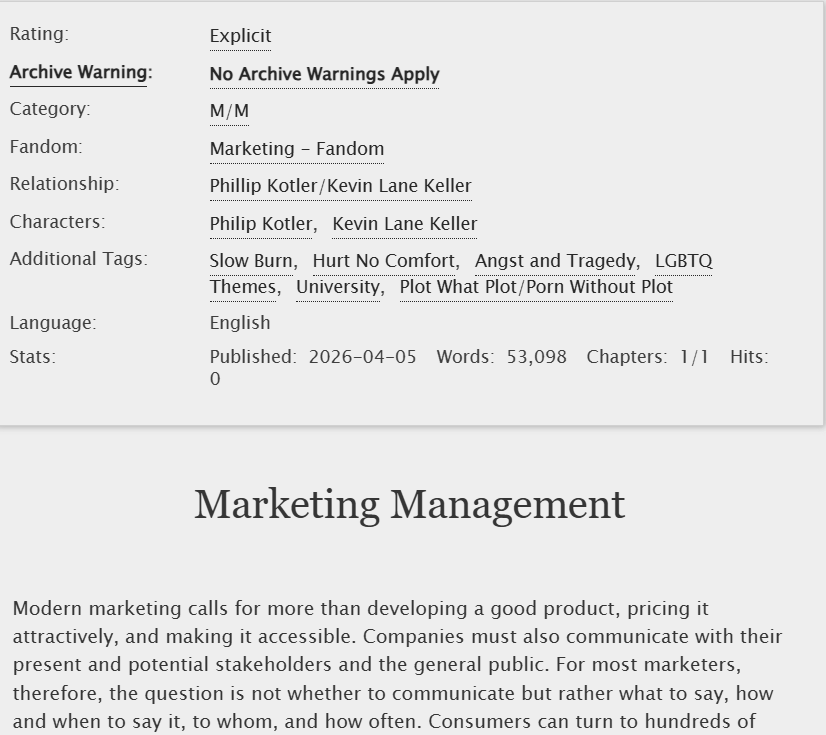Open the Hurt No Comfort tag
This screenshot has width=826, height=735.
[x=384, y=261]
